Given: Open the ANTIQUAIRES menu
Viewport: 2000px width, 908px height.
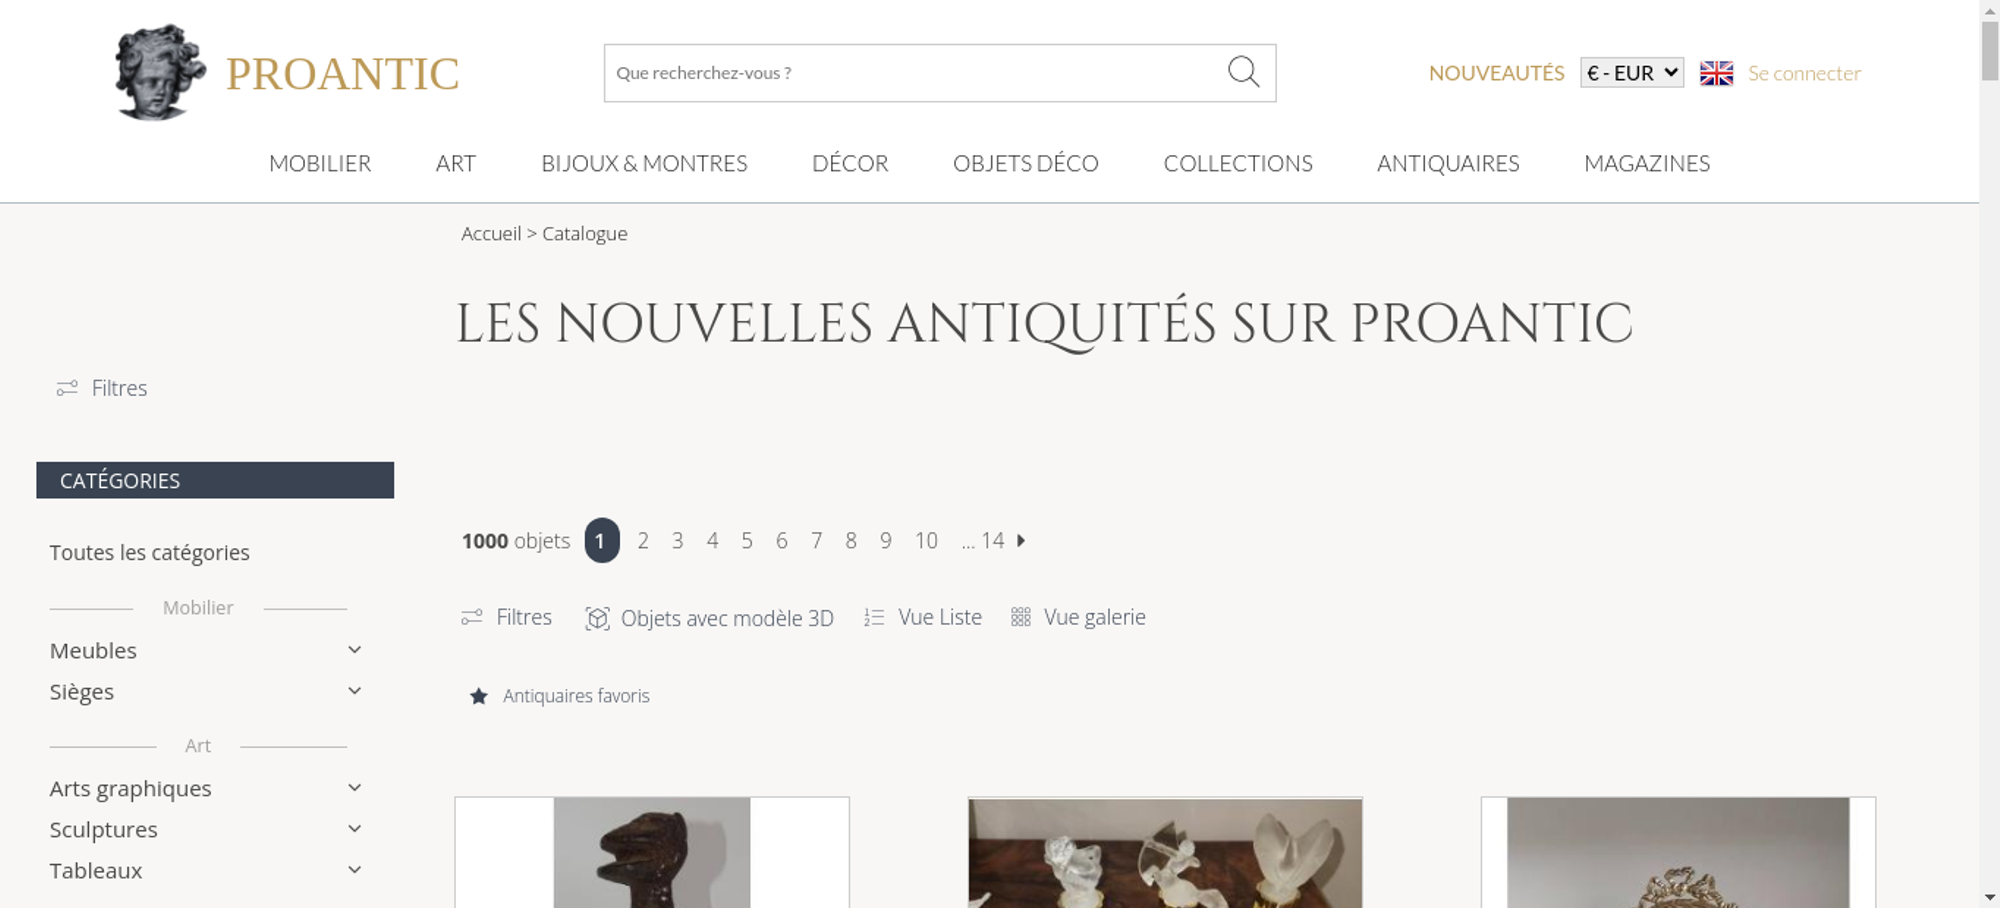Looking at the screenshot, I should tap(1448, 163).
